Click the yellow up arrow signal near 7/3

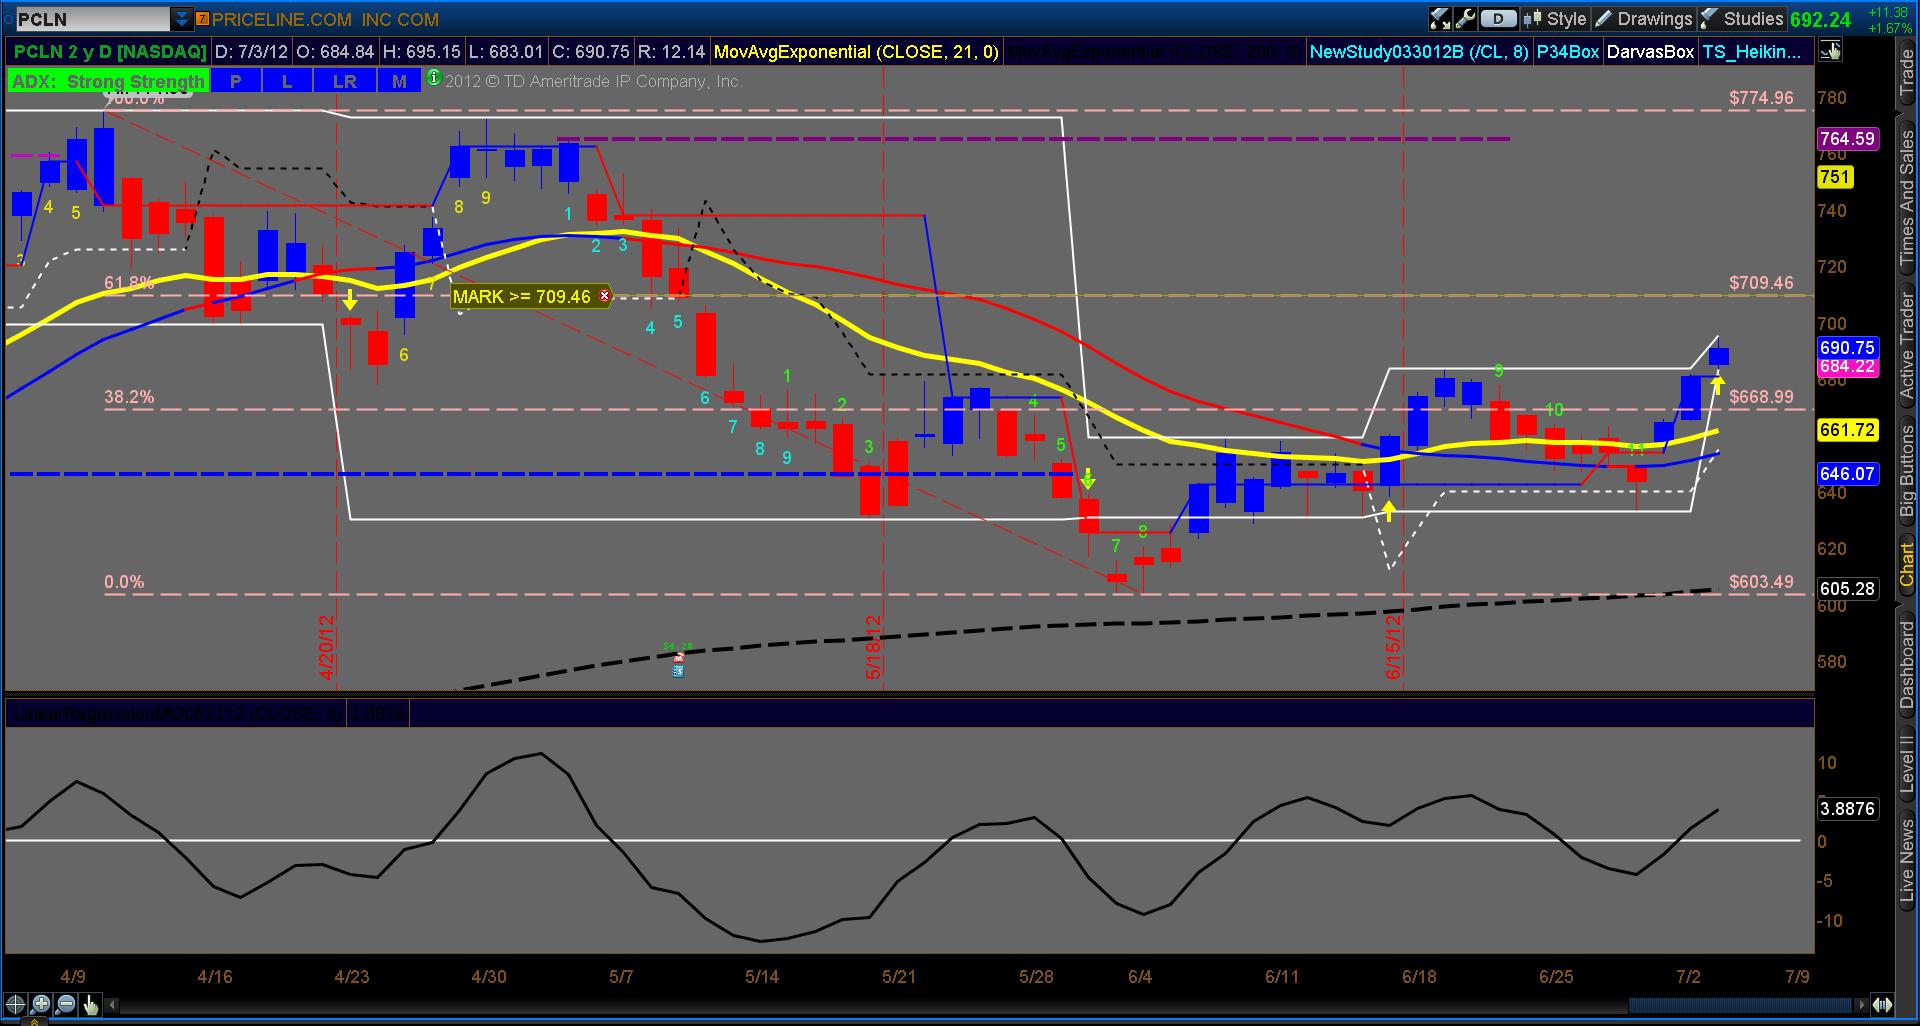coord(1717,384)
